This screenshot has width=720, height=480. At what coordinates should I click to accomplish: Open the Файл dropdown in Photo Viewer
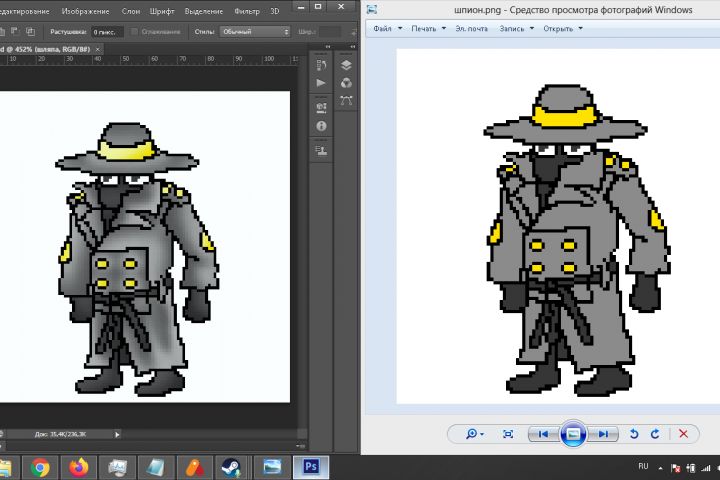point(386,28)
